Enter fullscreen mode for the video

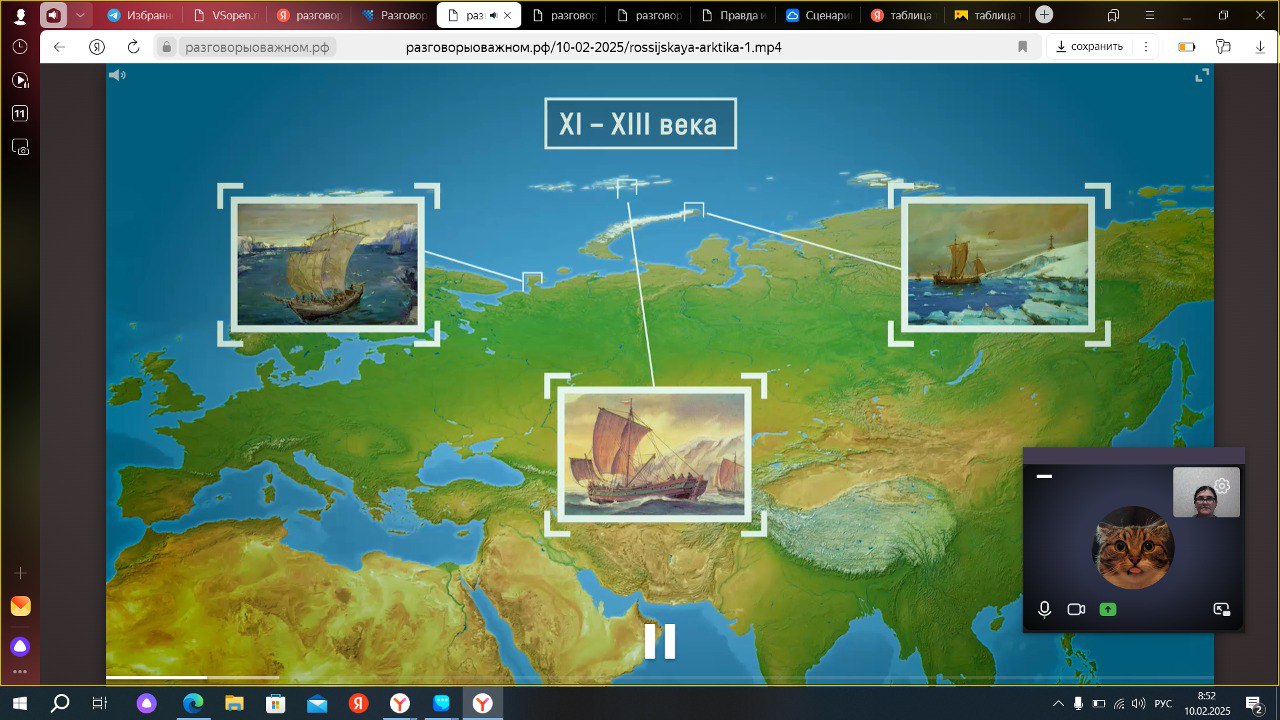point(1202,75)
